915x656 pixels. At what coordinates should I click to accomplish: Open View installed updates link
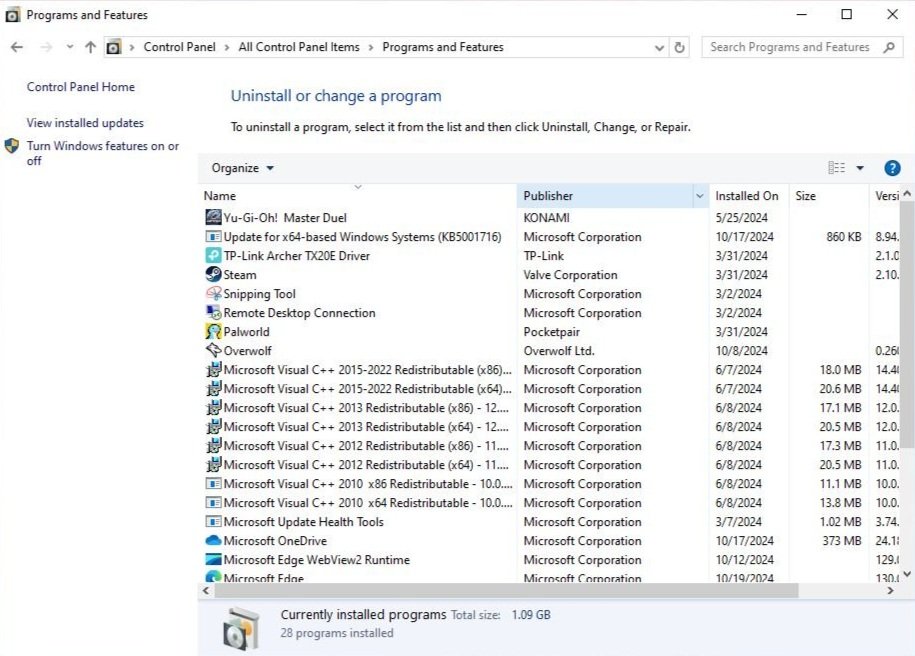pyautogui.click(x=85, y=123)
